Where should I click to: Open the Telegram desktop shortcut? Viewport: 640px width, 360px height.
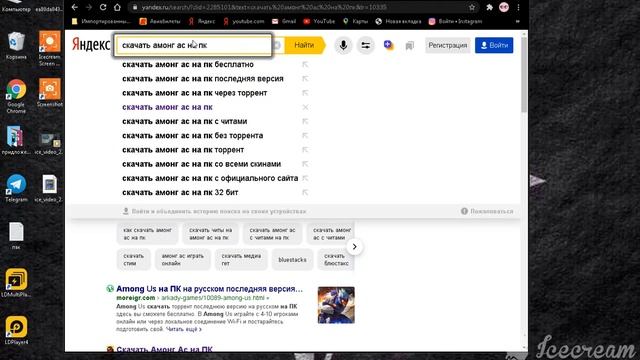[x=16, y=188]
